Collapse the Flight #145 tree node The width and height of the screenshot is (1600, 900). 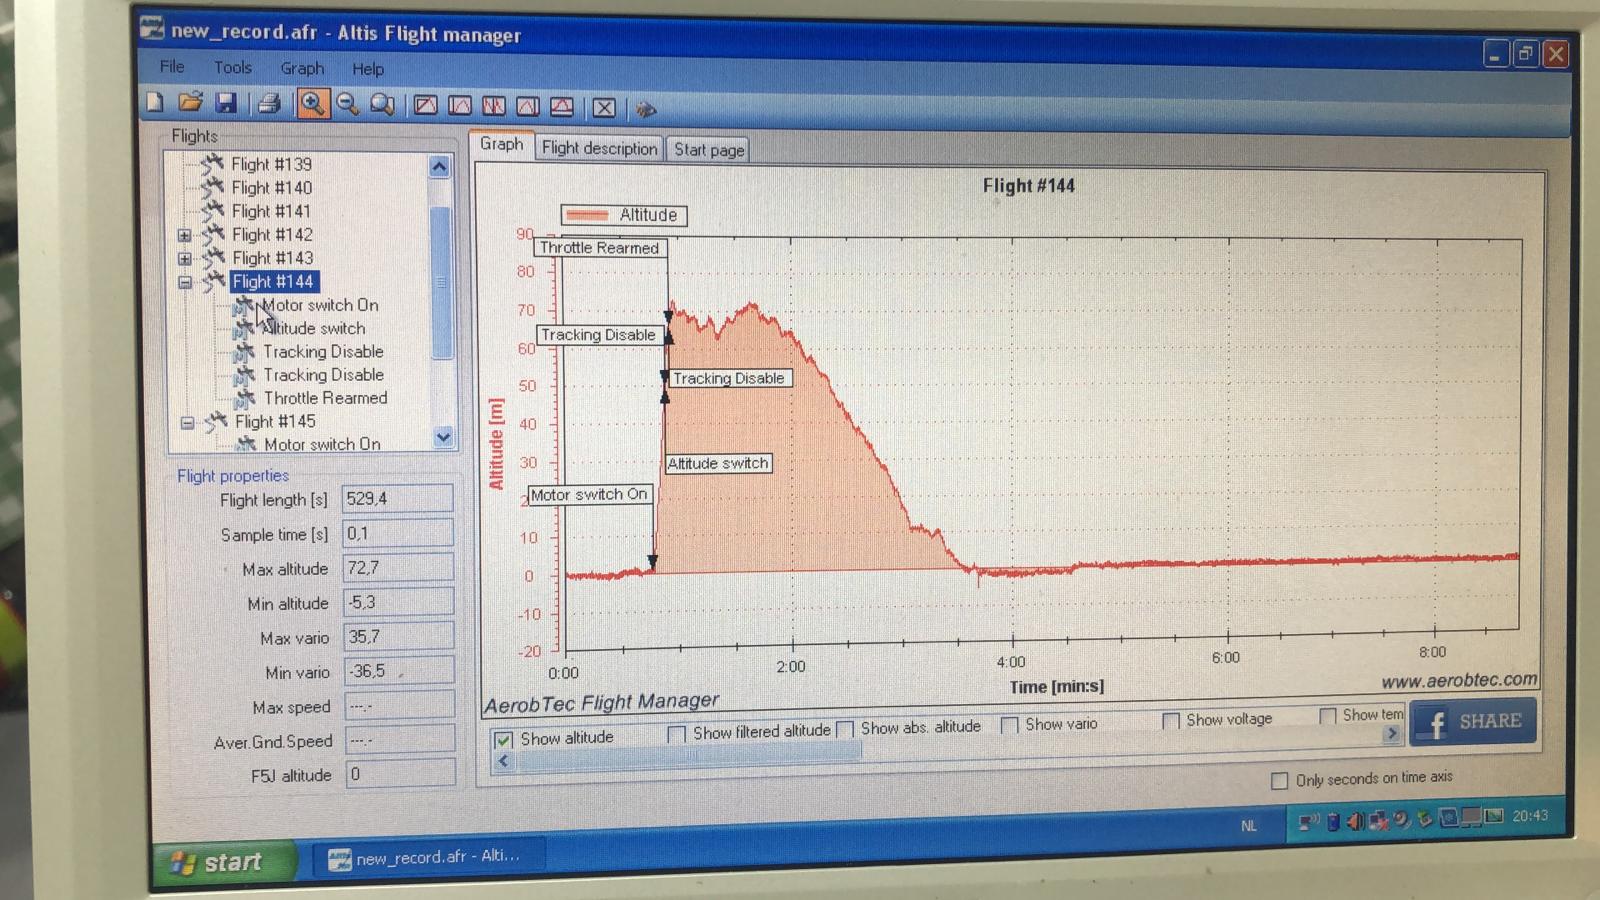click(187, 422)
